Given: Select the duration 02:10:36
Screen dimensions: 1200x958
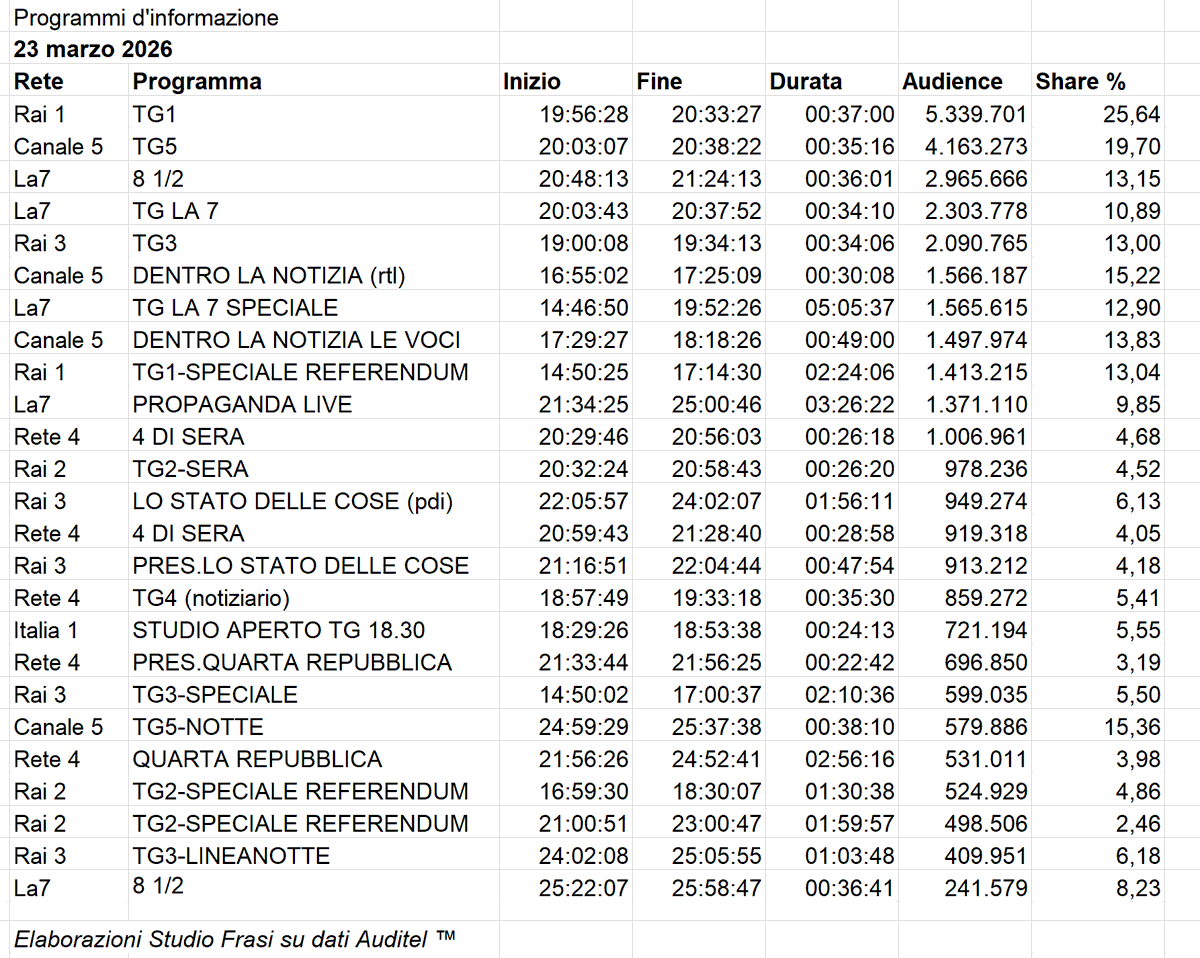Looking at the screenshot, I should coord(850,694).
